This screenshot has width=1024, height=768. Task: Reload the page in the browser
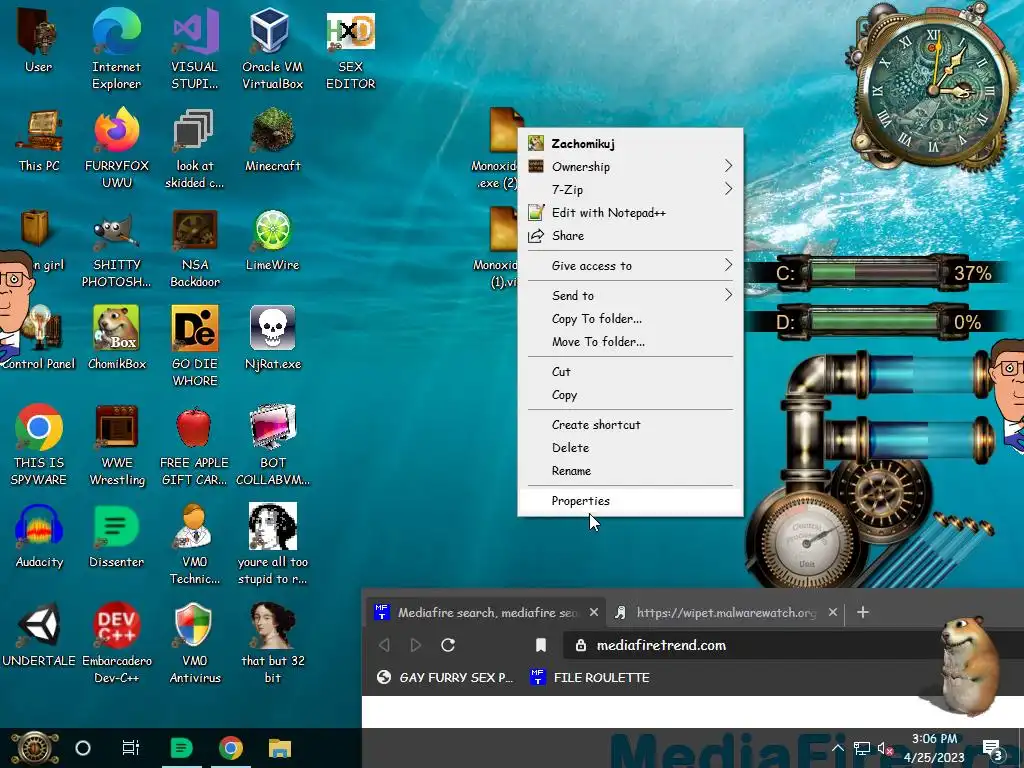coord(448,645)
